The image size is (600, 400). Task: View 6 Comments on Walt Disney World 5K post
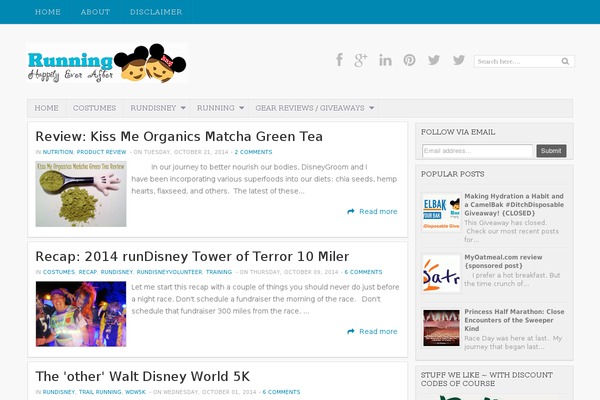click(x=281, y=392)
